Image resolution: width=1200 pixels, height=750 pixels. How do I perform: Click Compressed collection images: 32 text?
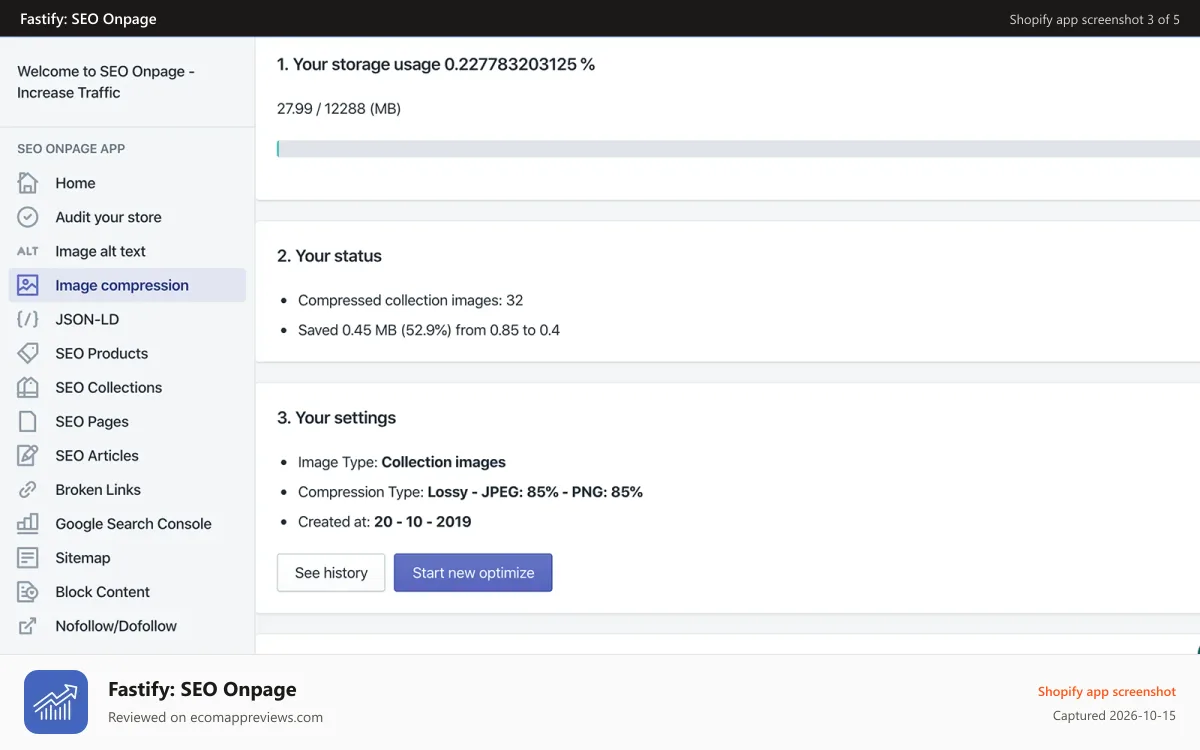(x=411, y=300)
